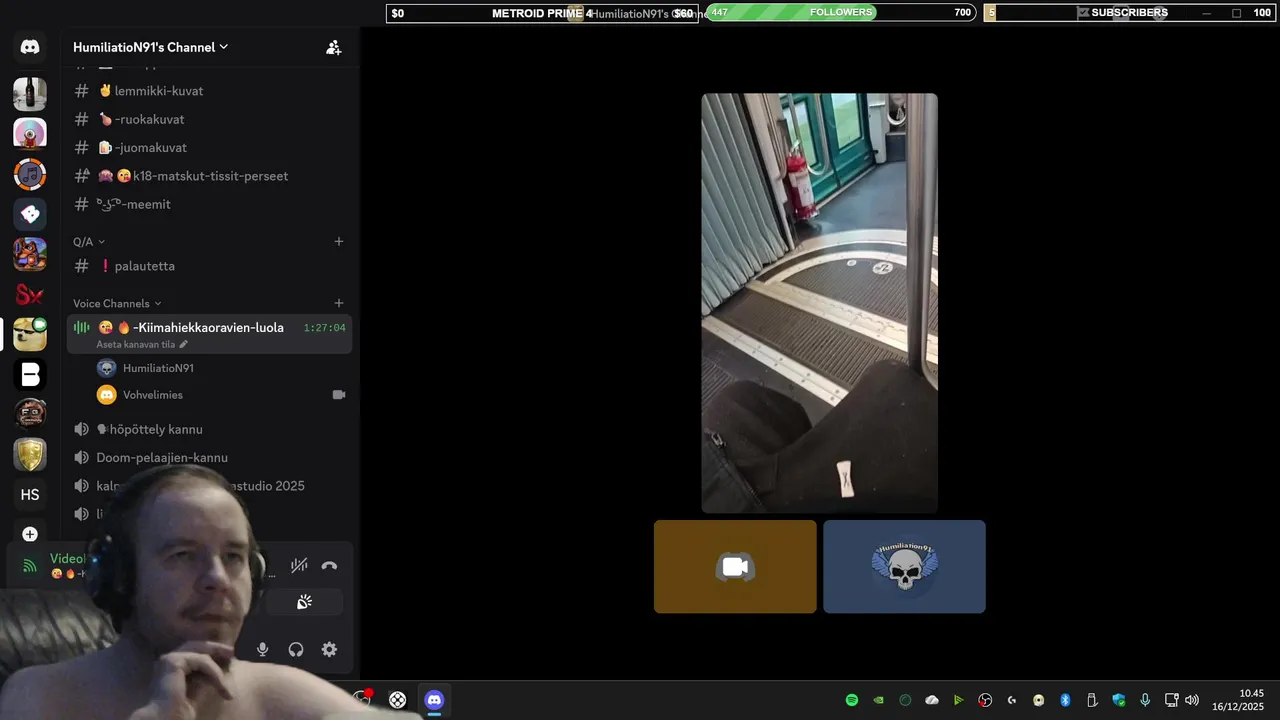Edit 'Aseta kanavan tila' channel status

142,344
